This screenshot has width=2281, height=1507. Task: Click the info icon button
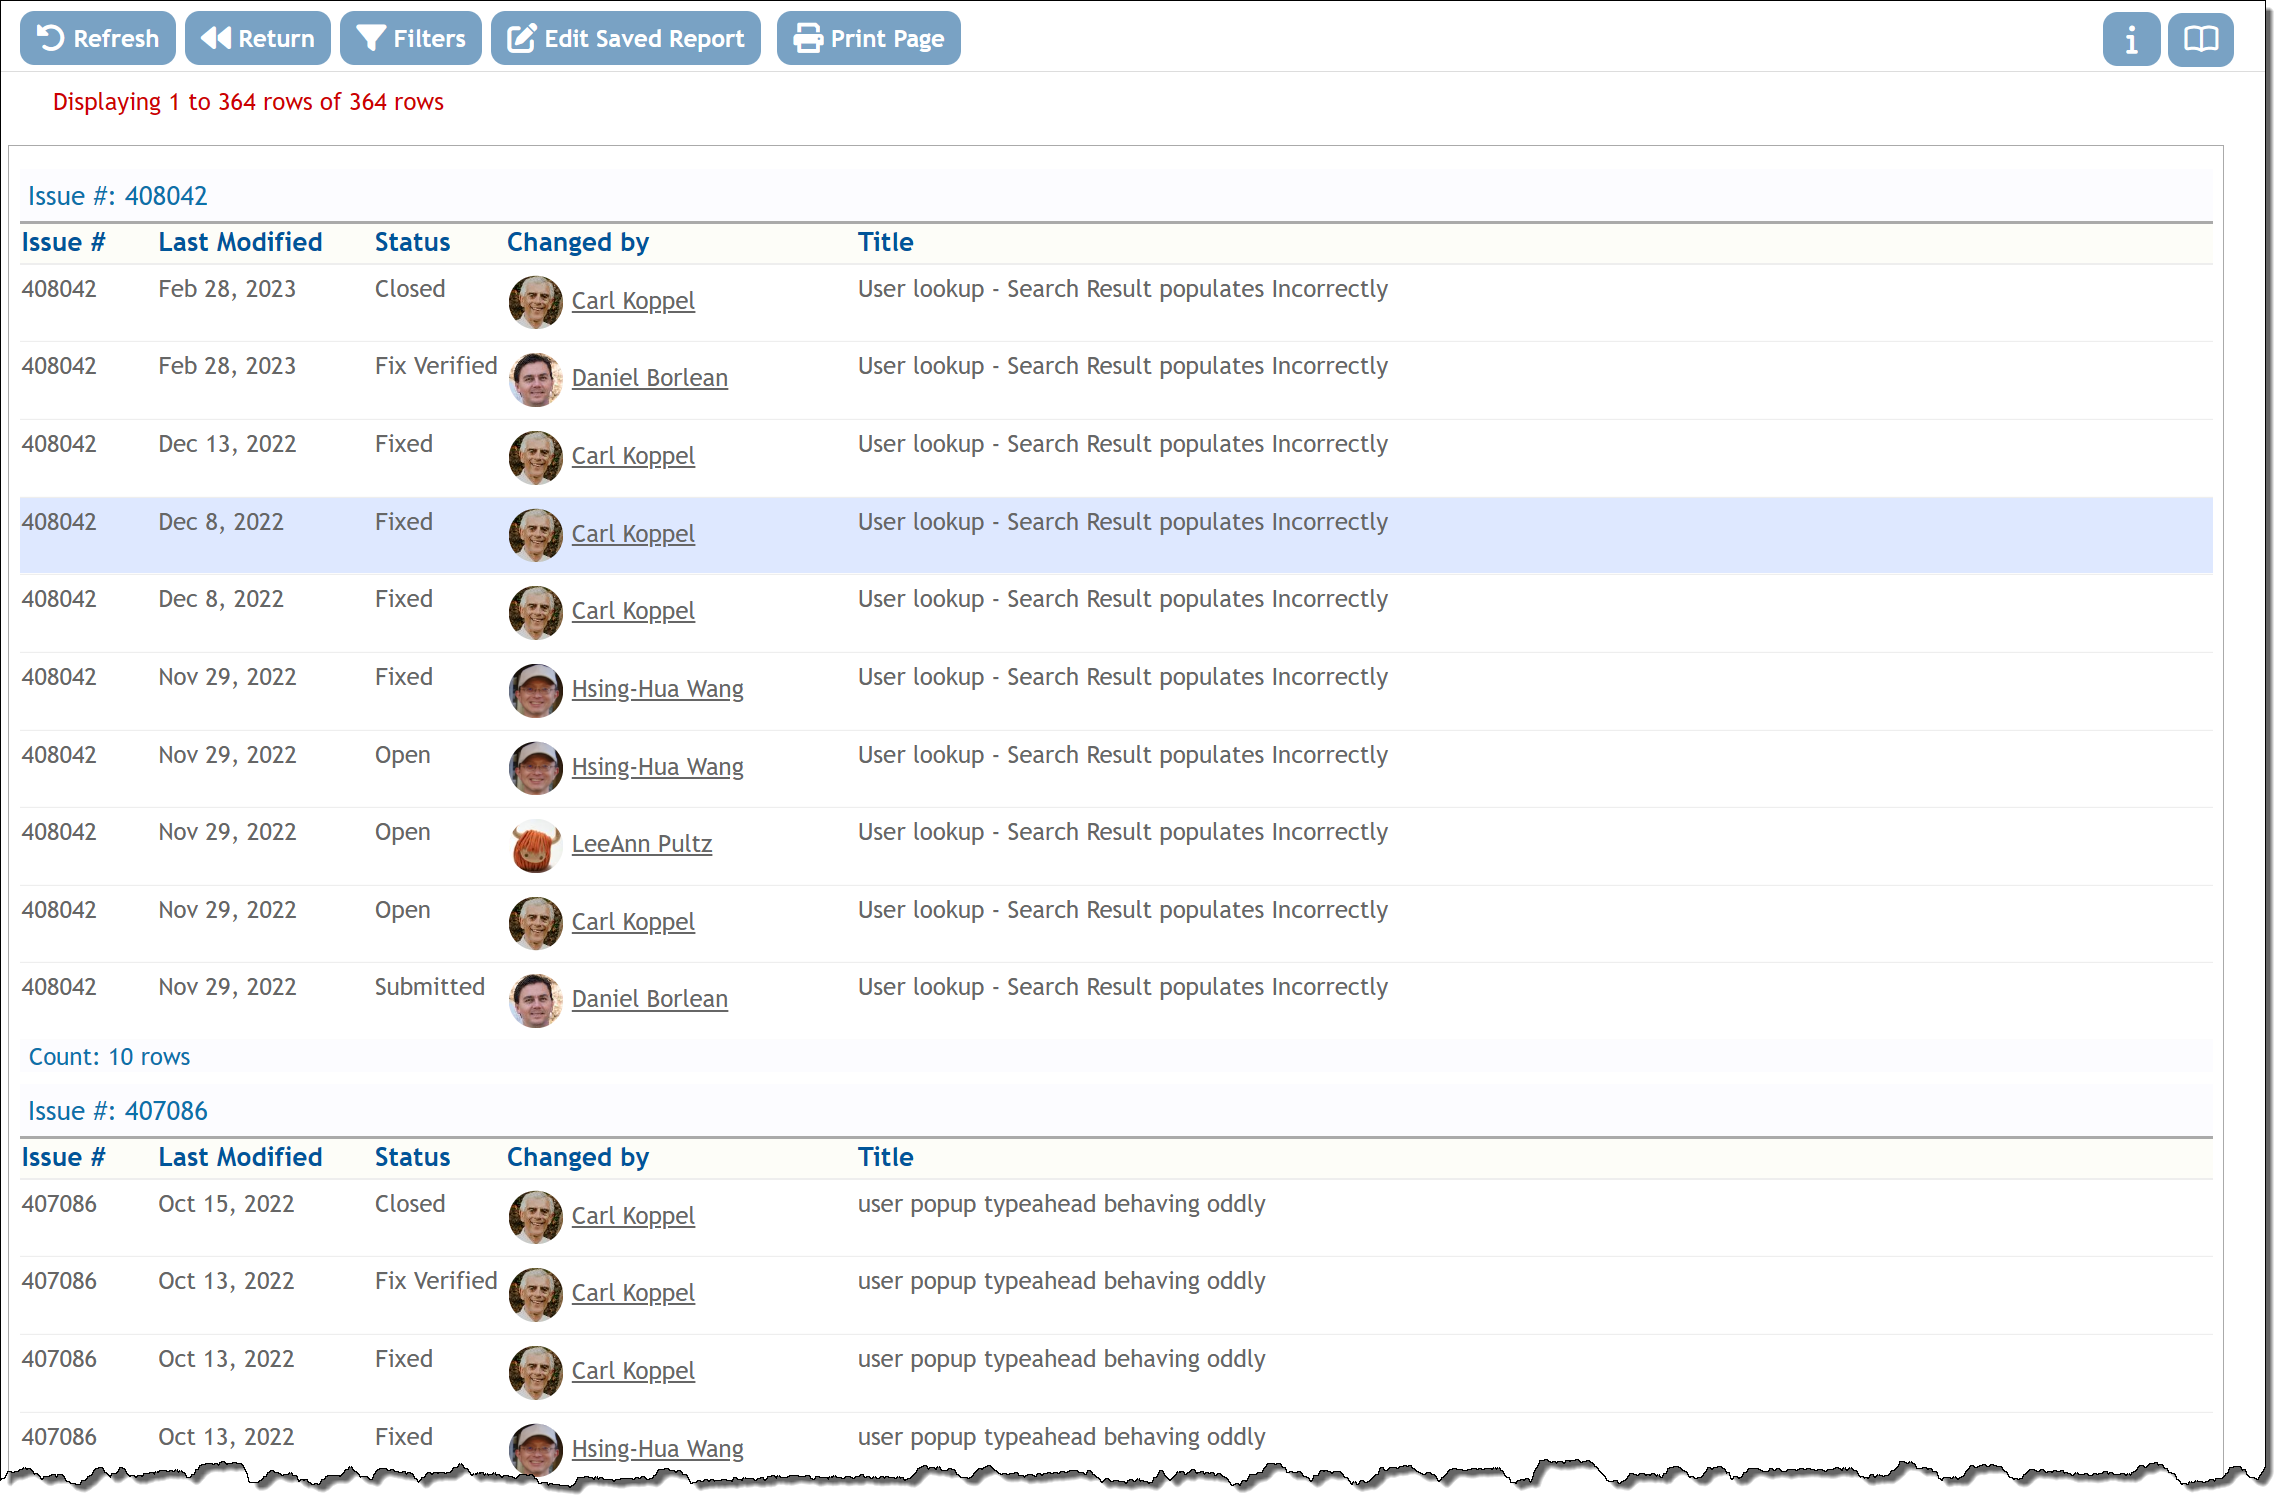(2130, 39)
